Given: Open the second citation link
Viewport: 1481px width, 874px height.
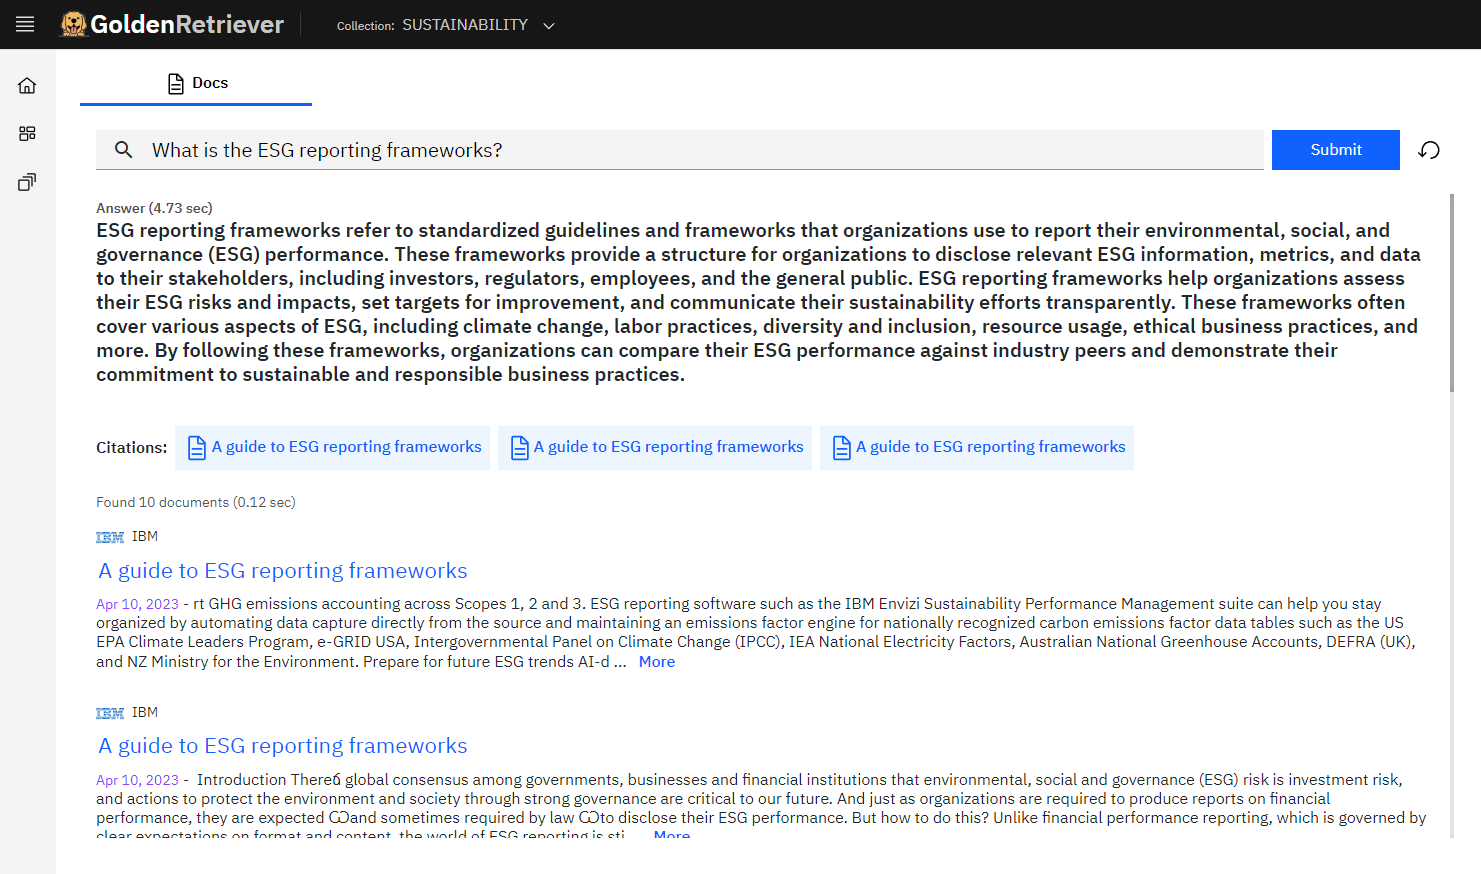Looking at the screenshot, I should pos(668,447).
